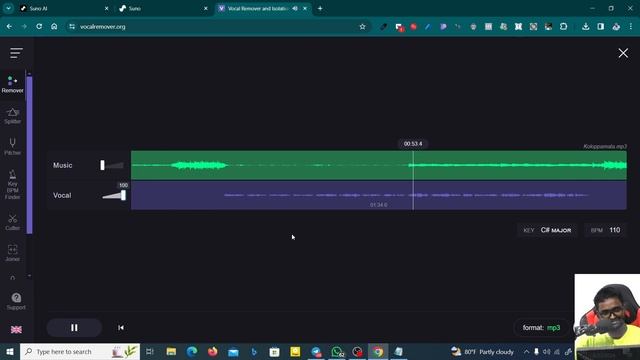Open the Extensions puzzle icon
The height and width of the screenshot is (360, 640).
coord(564,27)
